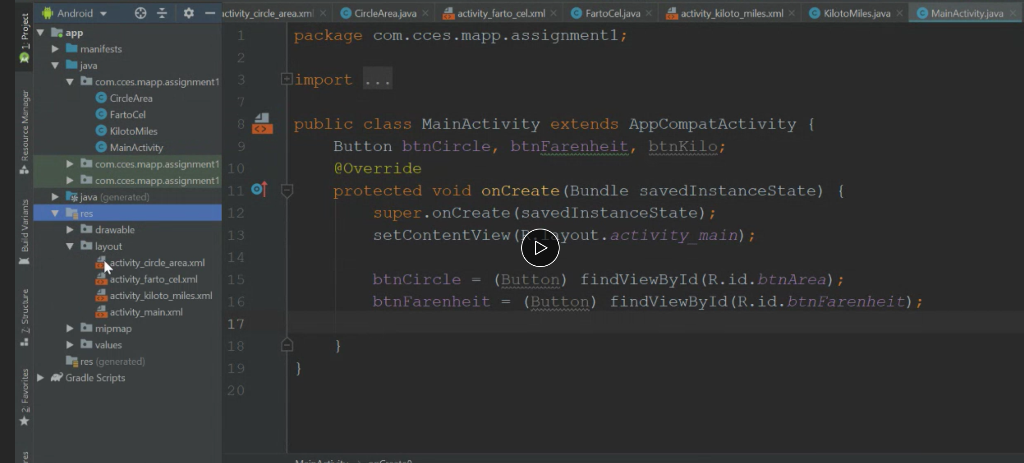
Task: Click the Build Variants android icon
Action: pos(24,261)
